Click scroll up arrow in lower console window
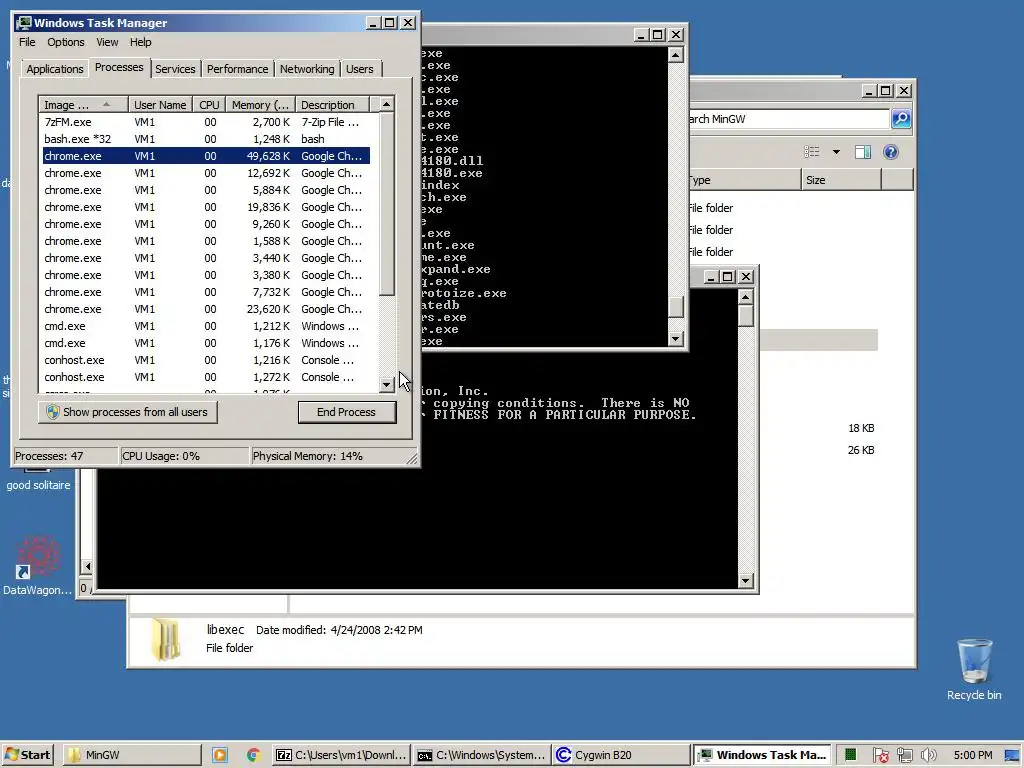1024x768 pixels. [x=746, y=296]
